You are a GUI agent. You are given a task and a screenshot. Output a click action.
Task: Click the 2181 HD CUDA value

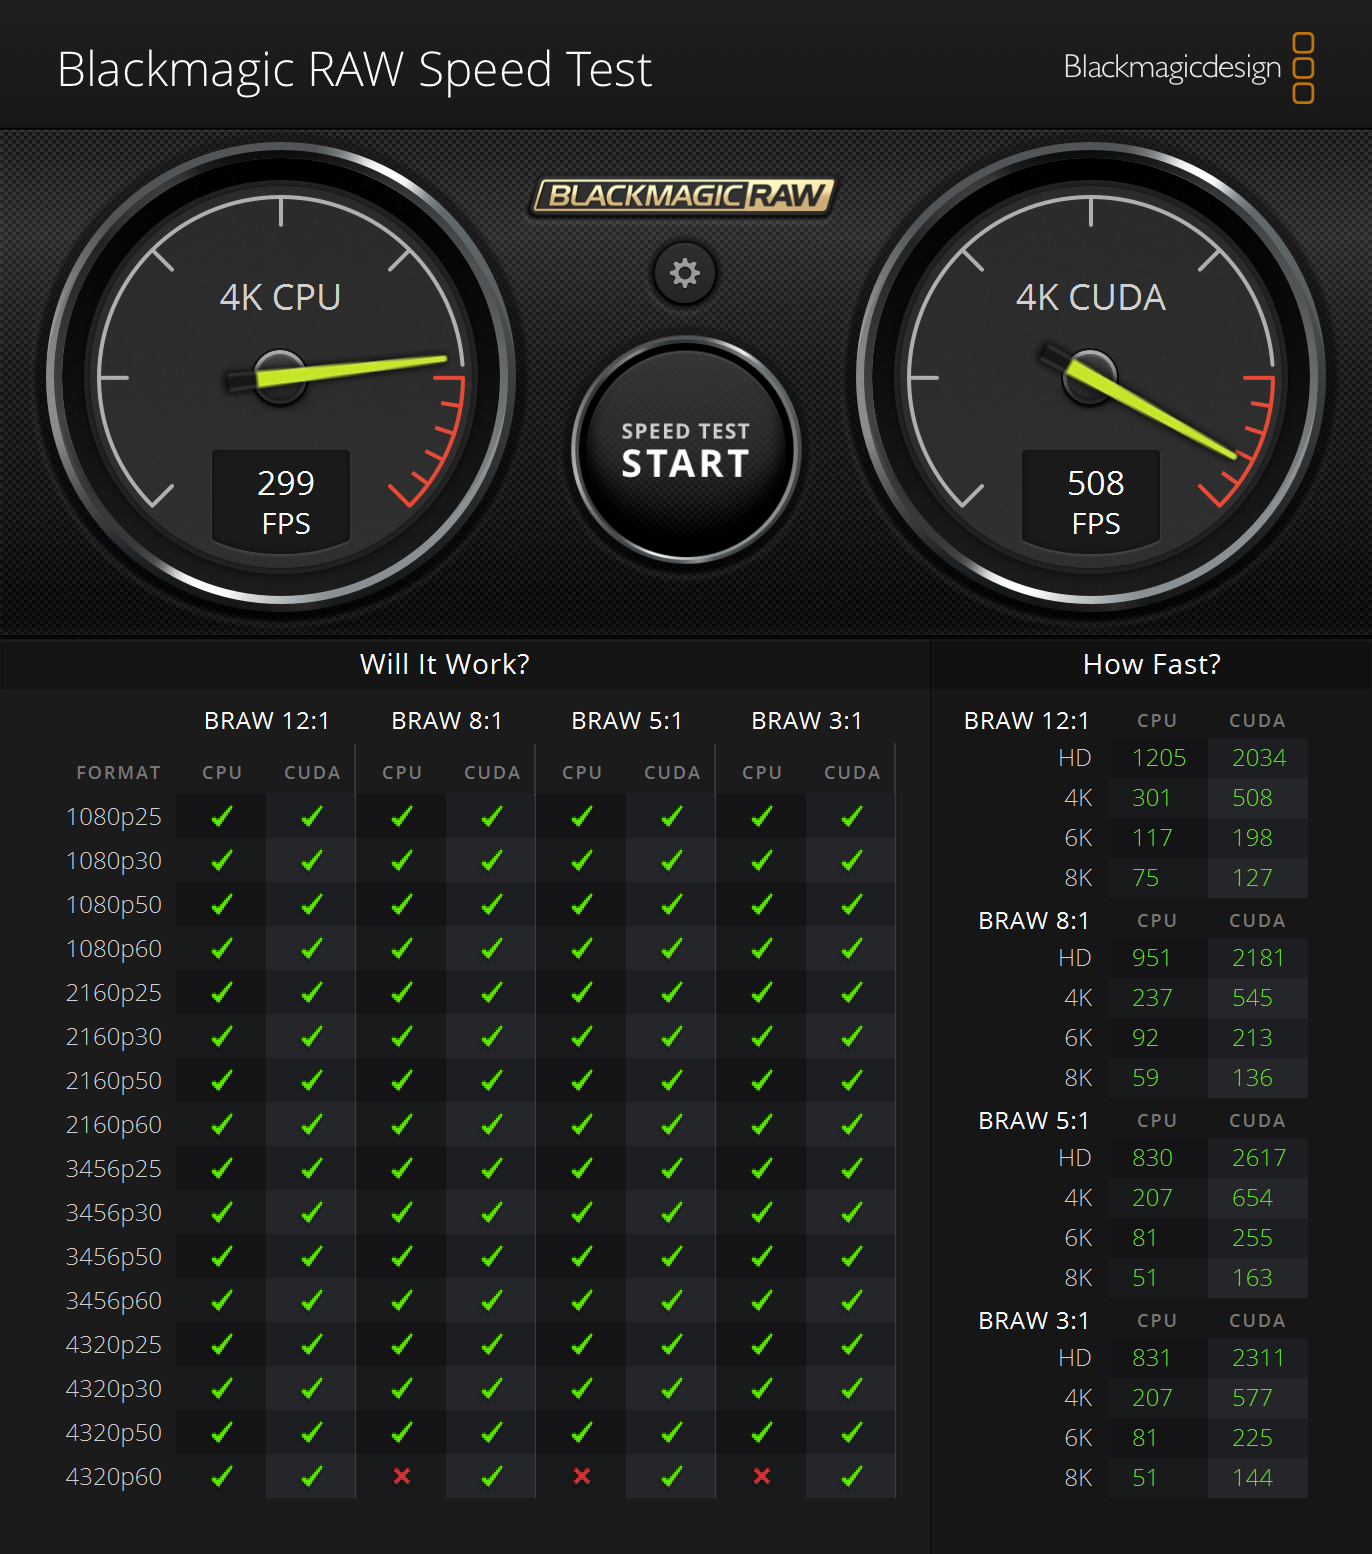tap(1258, 958)
